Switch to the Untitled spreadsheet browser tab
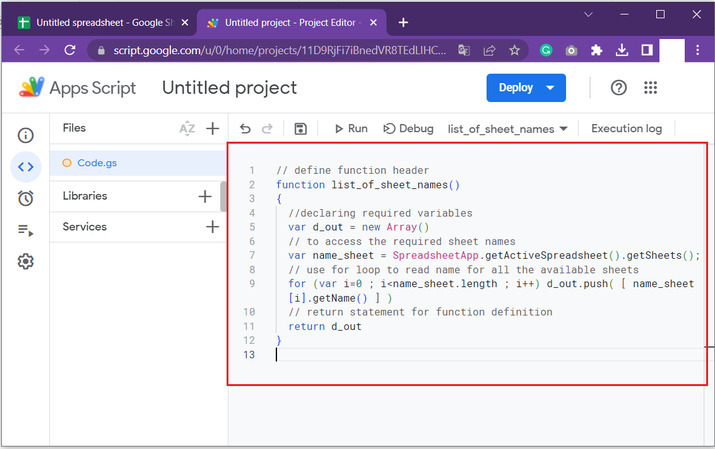 98,22
